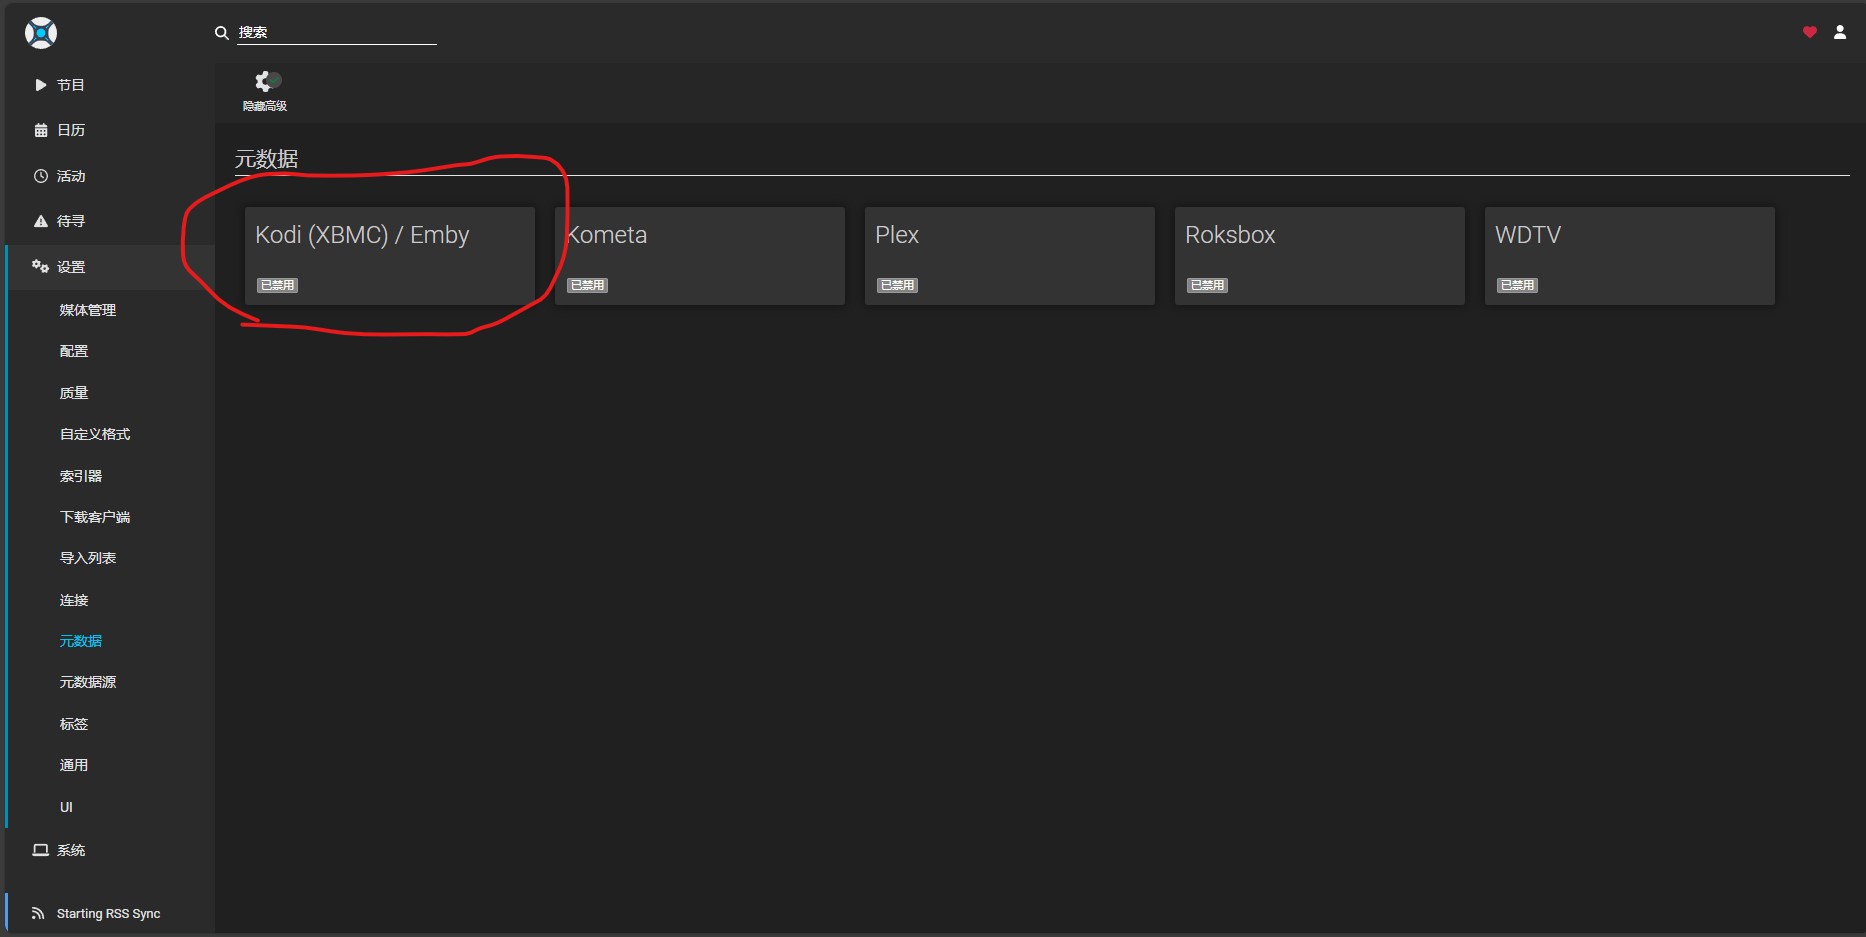Open 待寻 wanted section in sidebar
This screenshot has width=1866, height=937.
point(70,221)
